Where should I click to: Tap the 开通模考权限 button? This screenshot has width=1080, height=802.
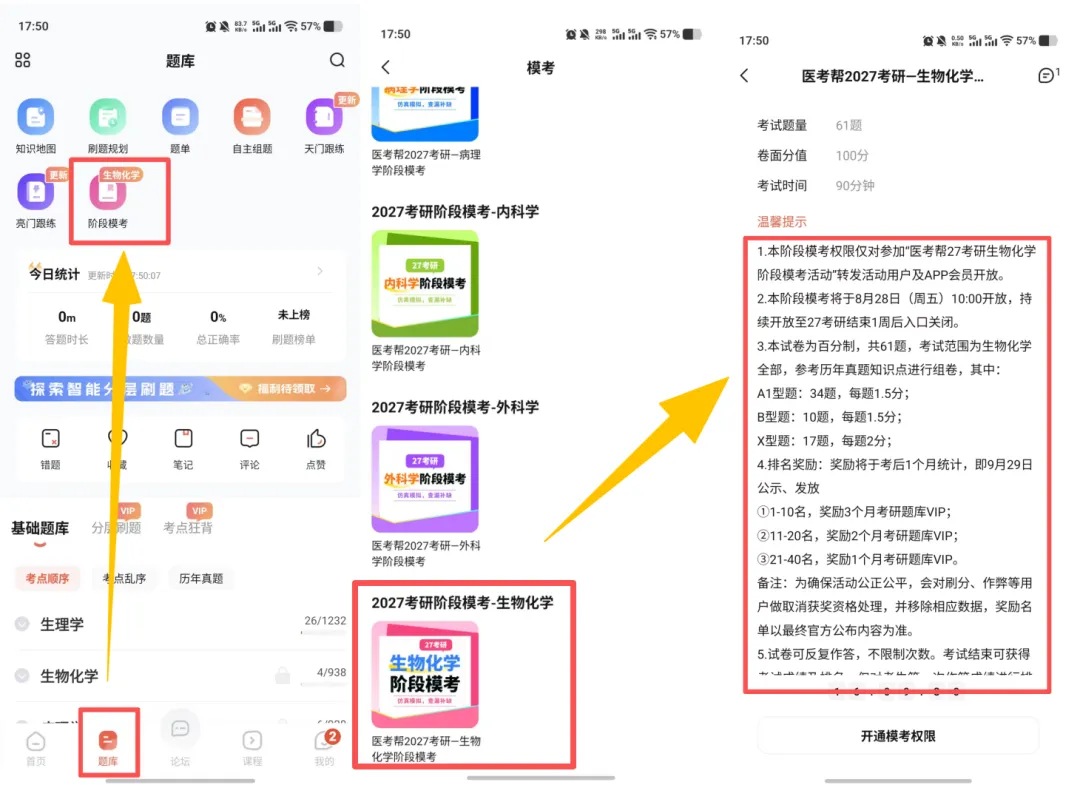click(x=898, y=736)
